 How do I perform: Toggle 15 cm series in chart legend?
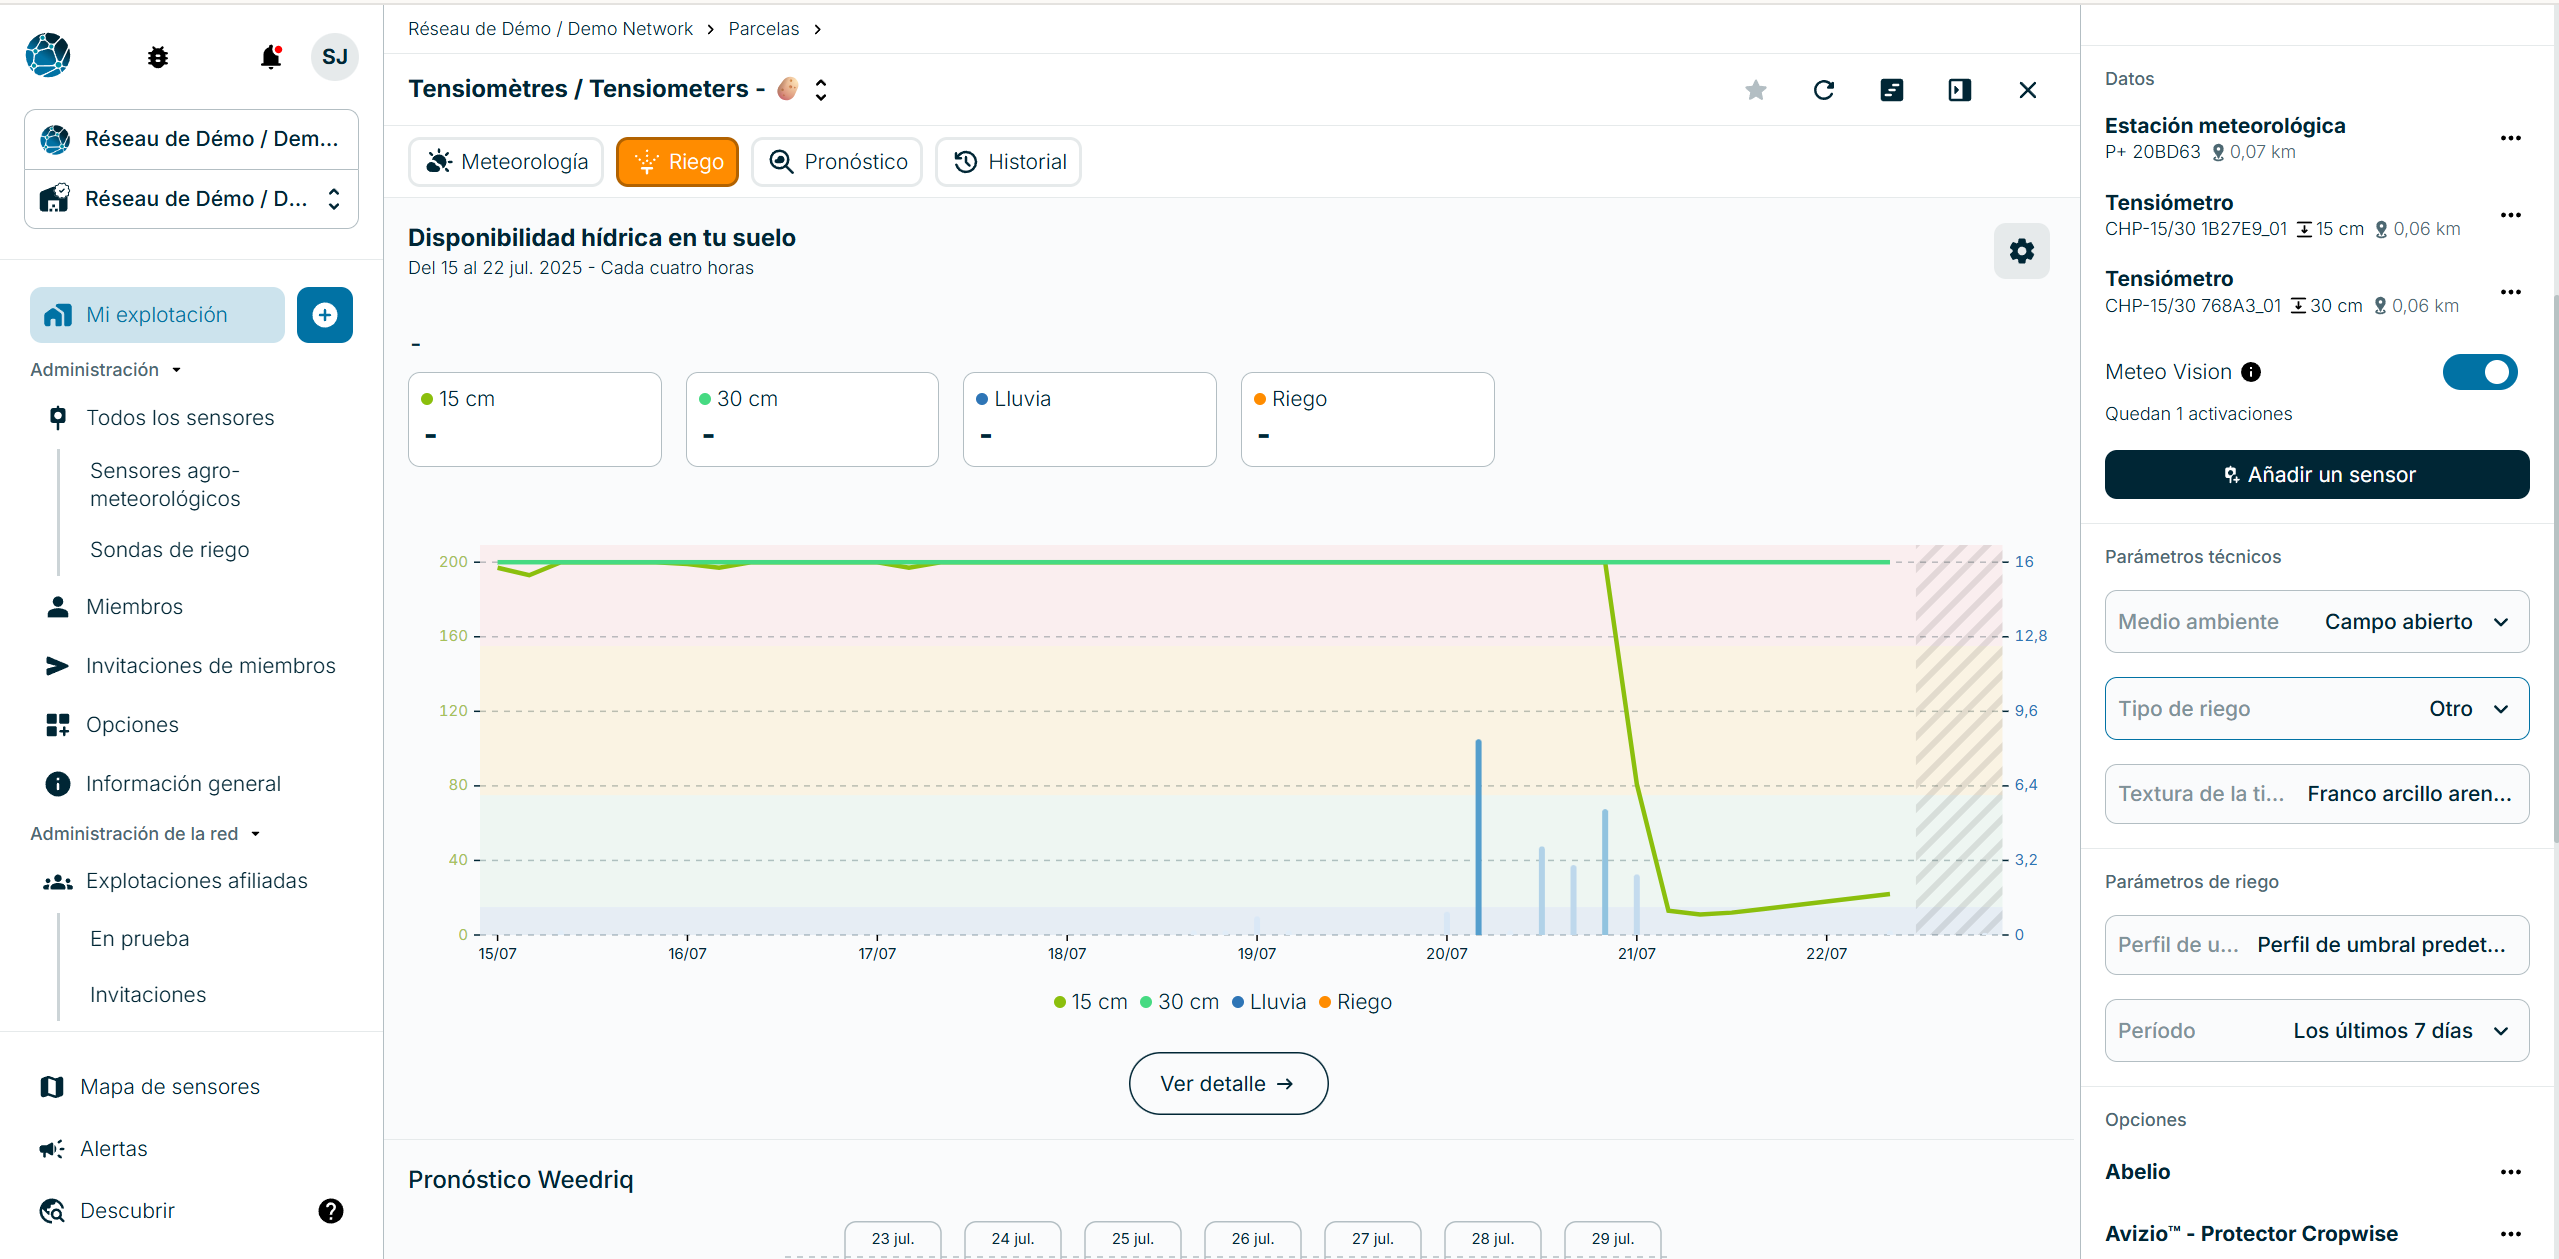pyautogui.click(x=1090, y=1002)
